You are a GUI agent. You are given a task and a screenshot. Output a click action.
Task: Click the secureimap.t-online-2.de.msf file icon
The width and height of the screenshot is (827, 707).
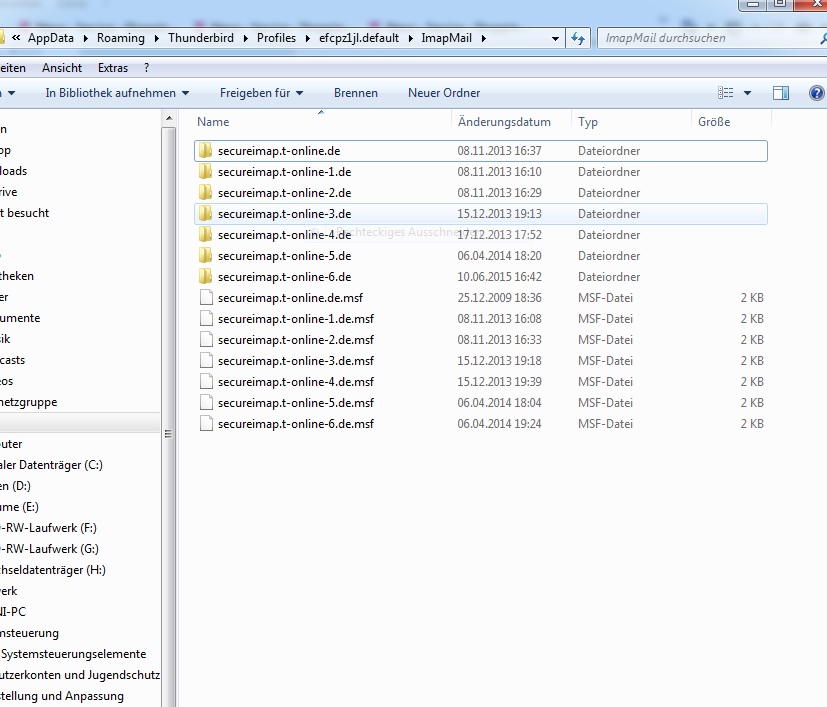[206, 340]
